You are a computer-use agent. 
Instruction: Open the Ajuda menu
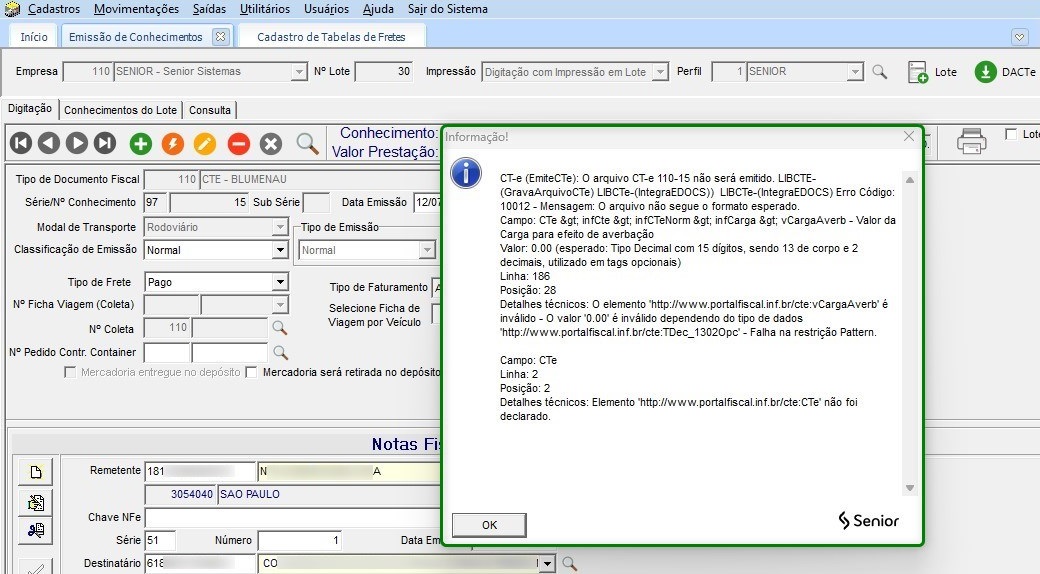tap(378, 9)
